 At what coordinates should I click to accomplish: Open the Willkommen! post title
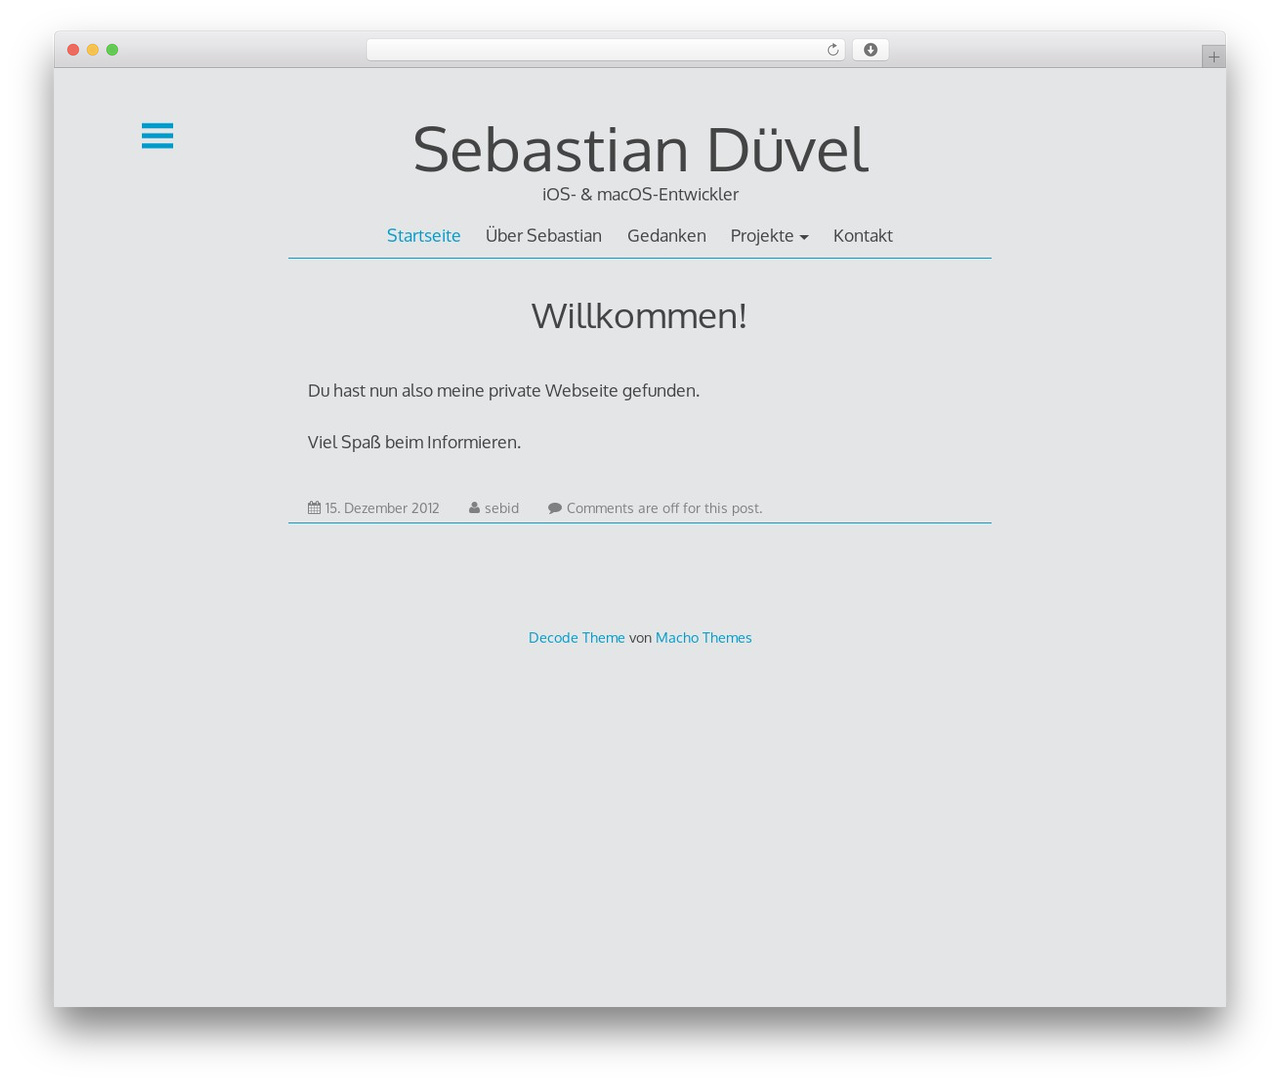pos(639,316)
